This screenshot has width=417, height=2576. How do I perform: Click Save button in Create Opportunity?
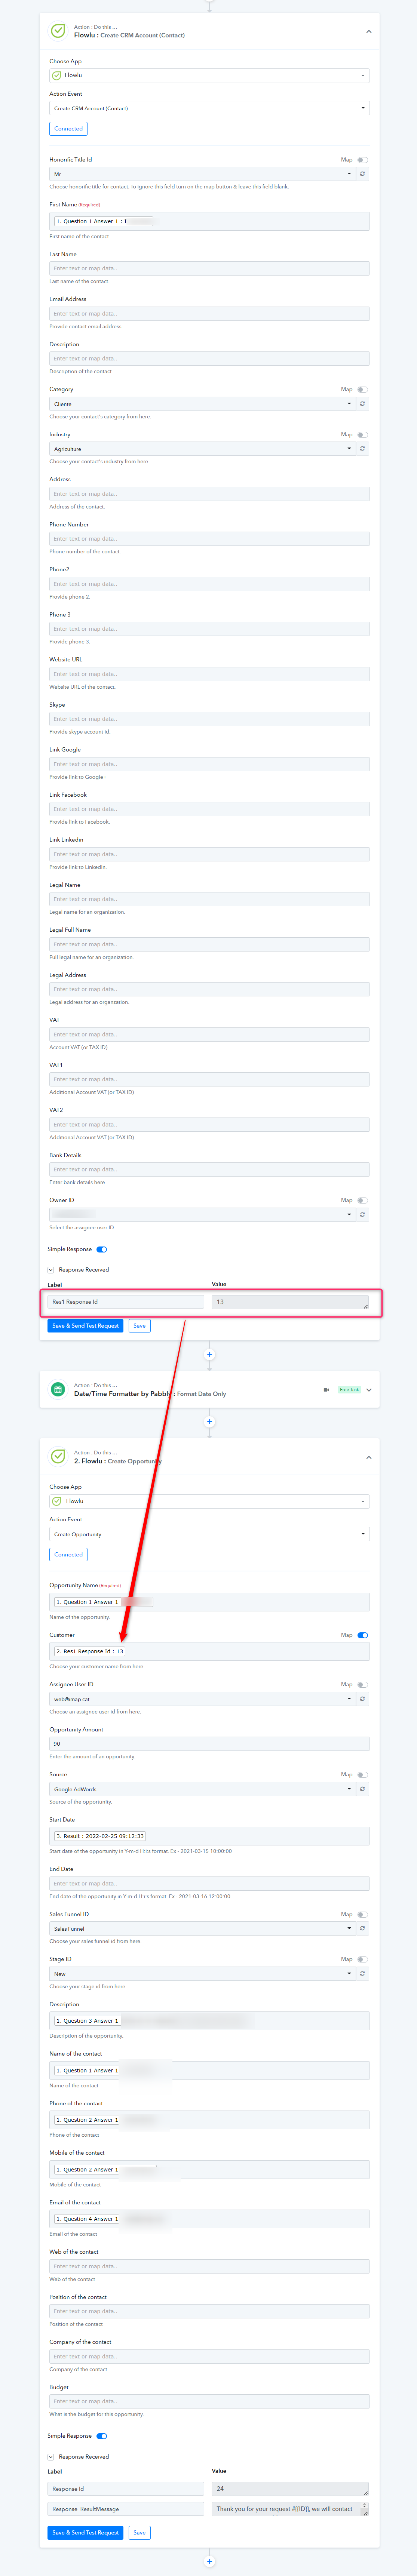[139, 2533]
